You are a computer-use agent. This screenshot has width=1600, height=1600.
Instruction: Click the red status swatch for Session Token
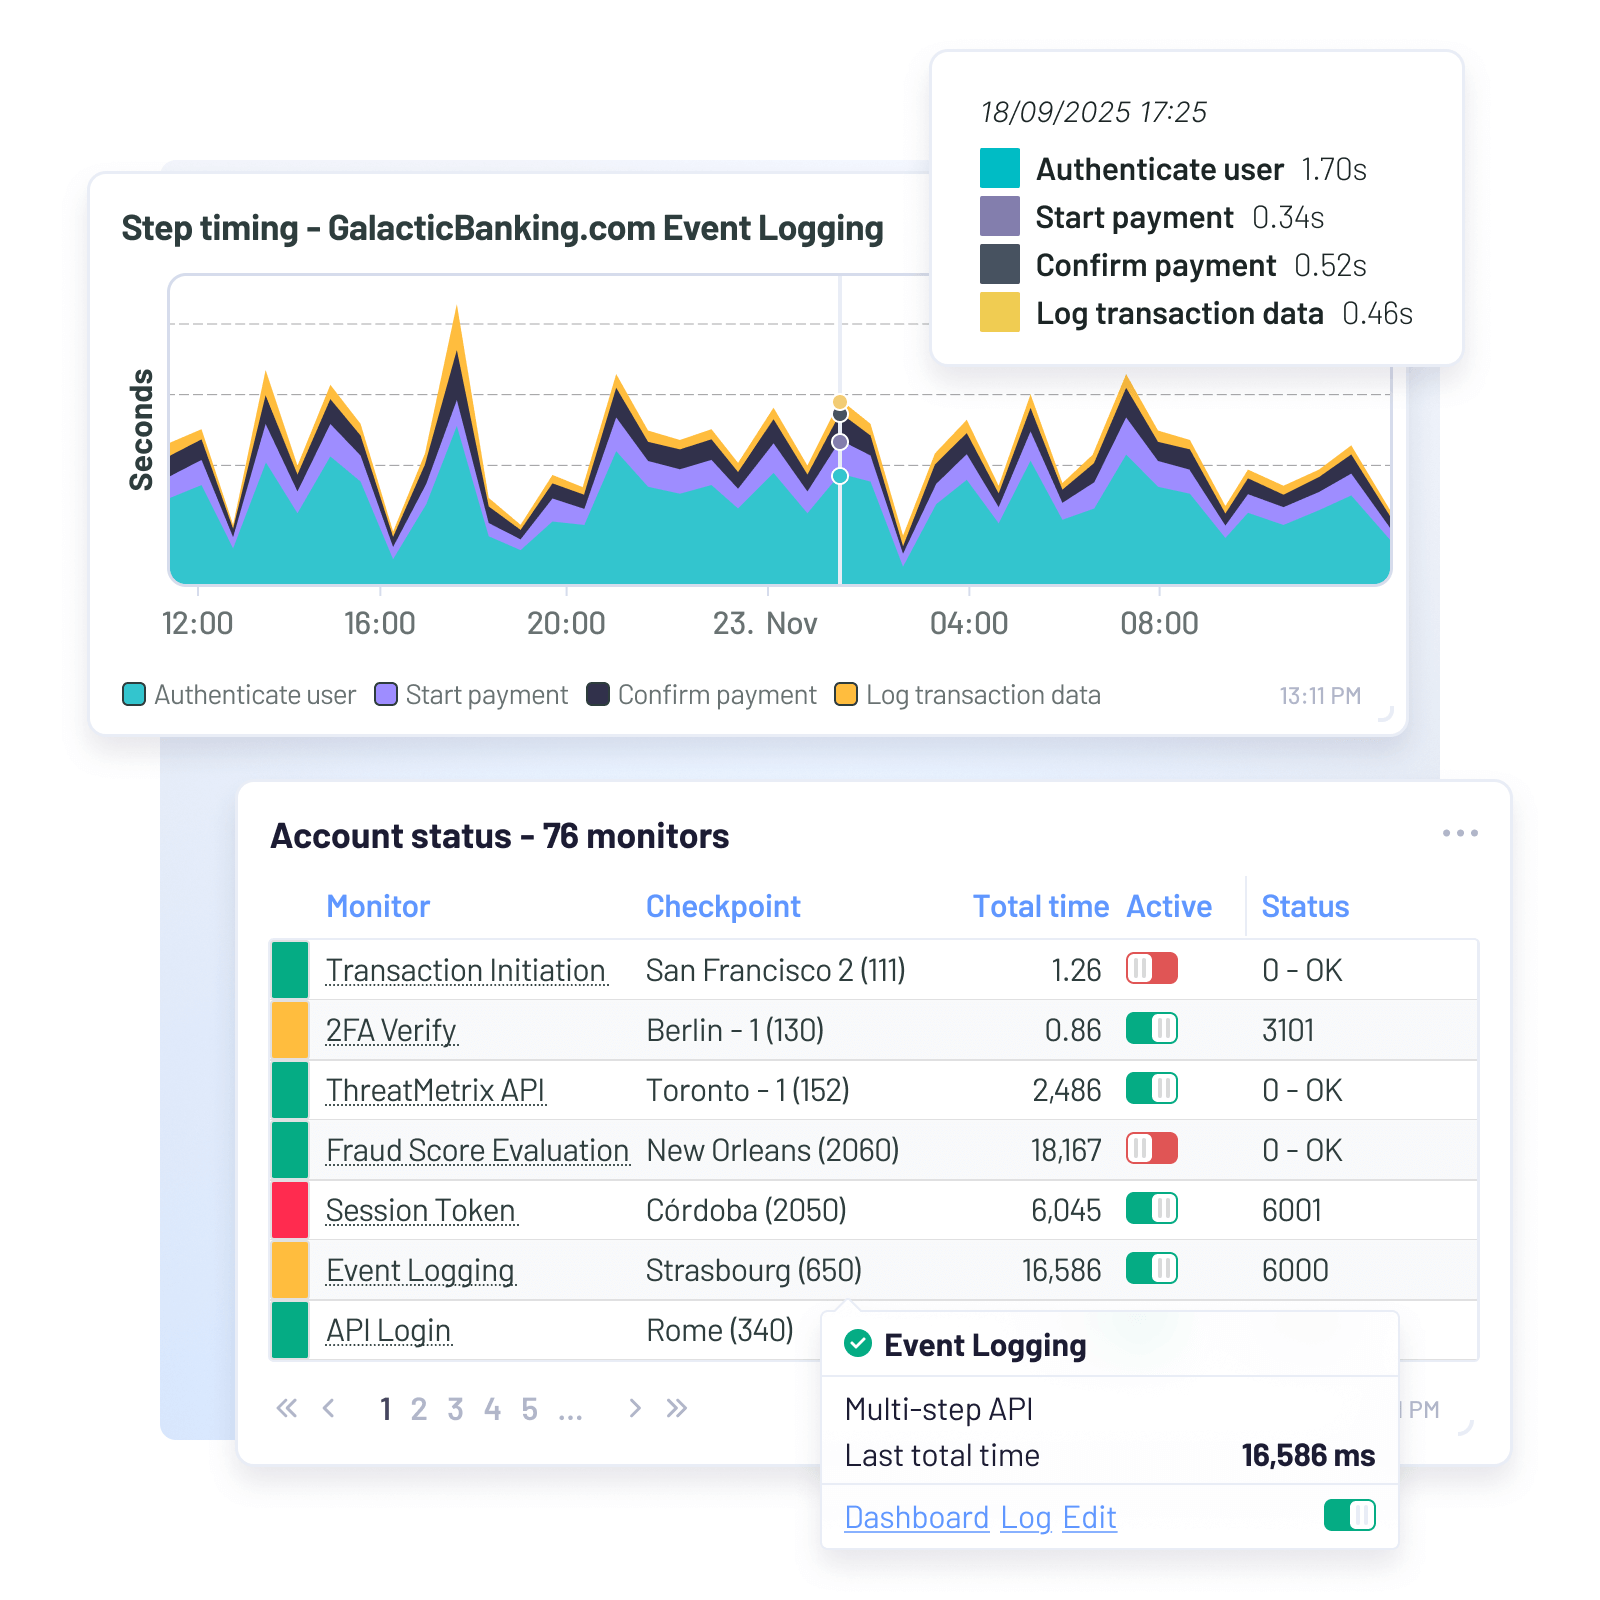[x=290, y=1210]
